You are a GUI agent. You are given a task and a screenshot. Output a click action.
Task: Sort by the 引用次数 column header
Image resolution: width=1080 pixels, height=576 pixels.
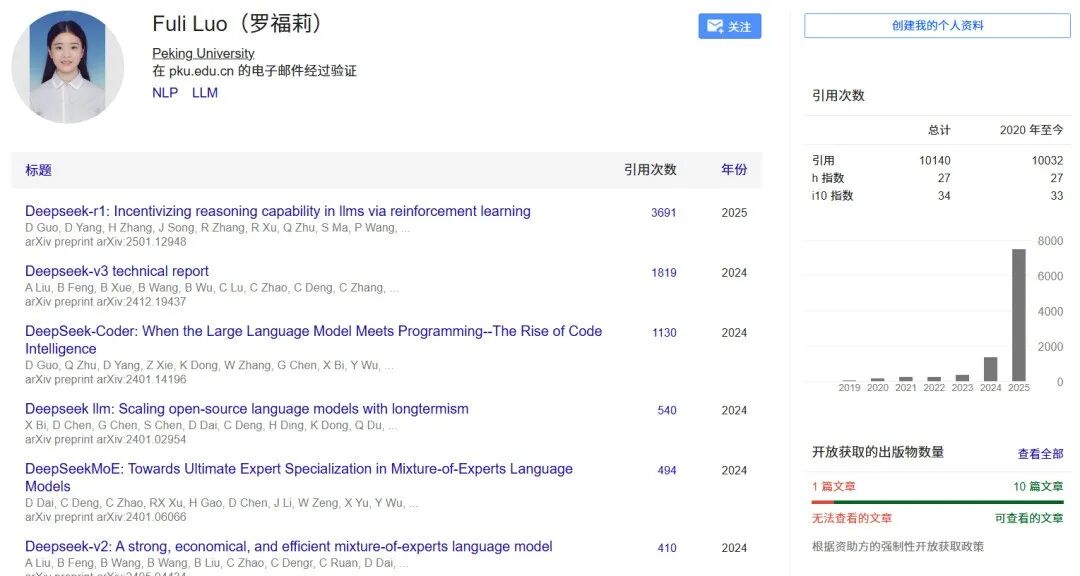click(650, 169)
